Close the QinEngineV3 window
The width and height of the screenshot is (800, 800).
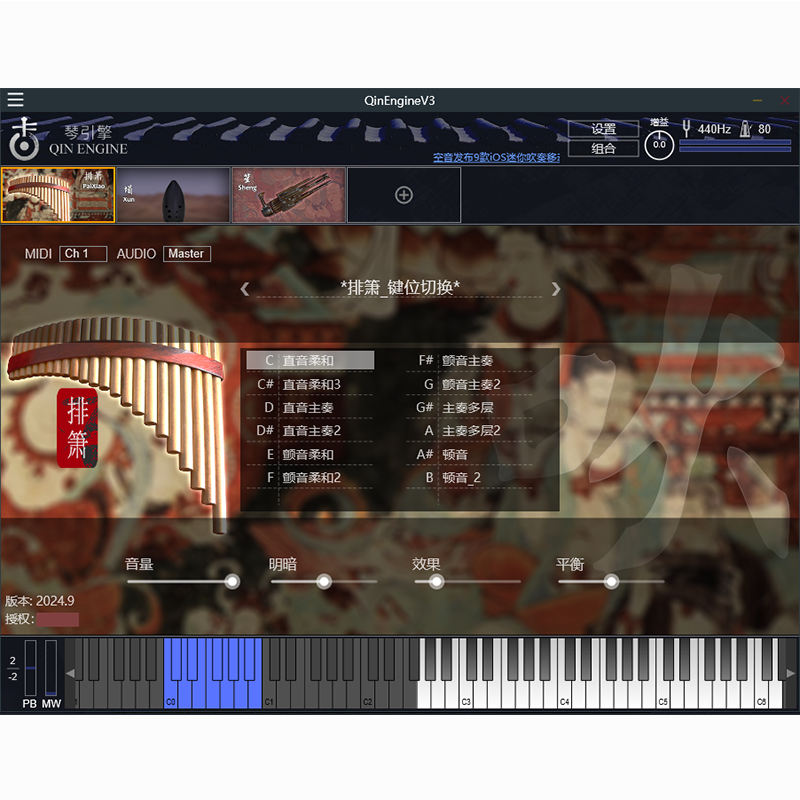(x=785, y=101)
